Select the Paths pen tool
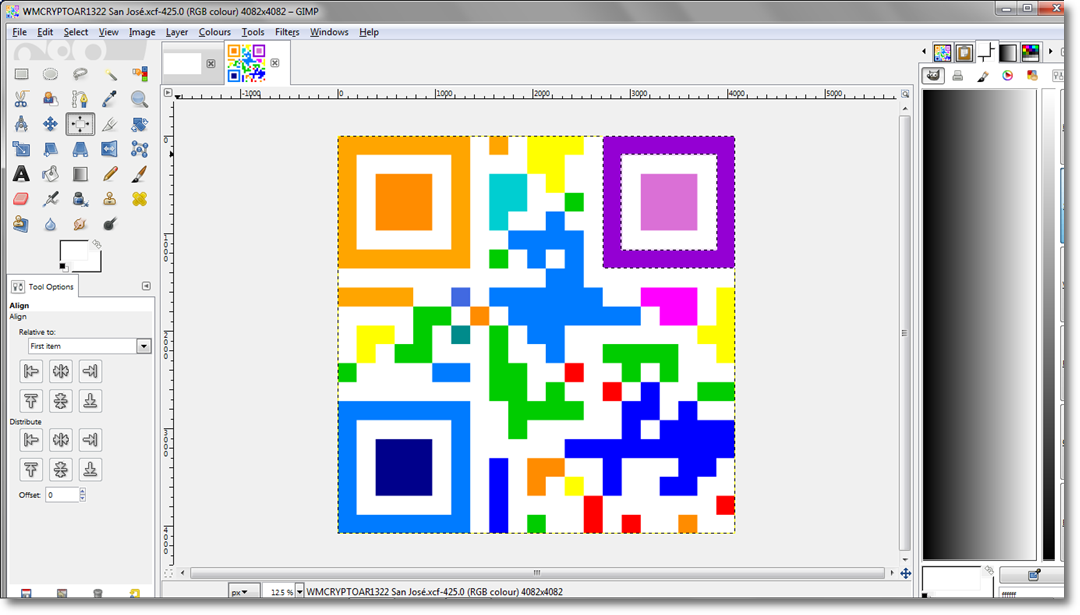Screen dimensions: 1080x615 [80, 99]
